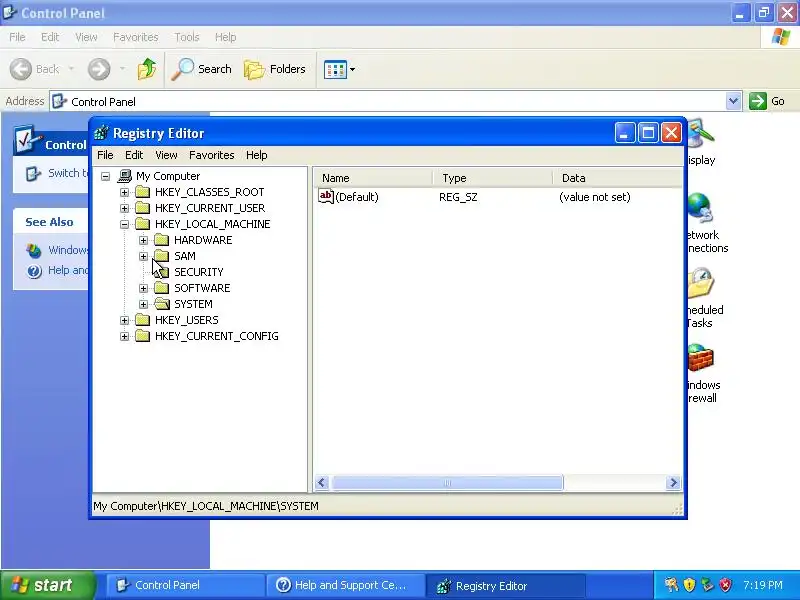Expand the HKEY_CURRENT_USER key
Image resolution: width=800 pixels, height=600 pixels.
coord(124,208)
